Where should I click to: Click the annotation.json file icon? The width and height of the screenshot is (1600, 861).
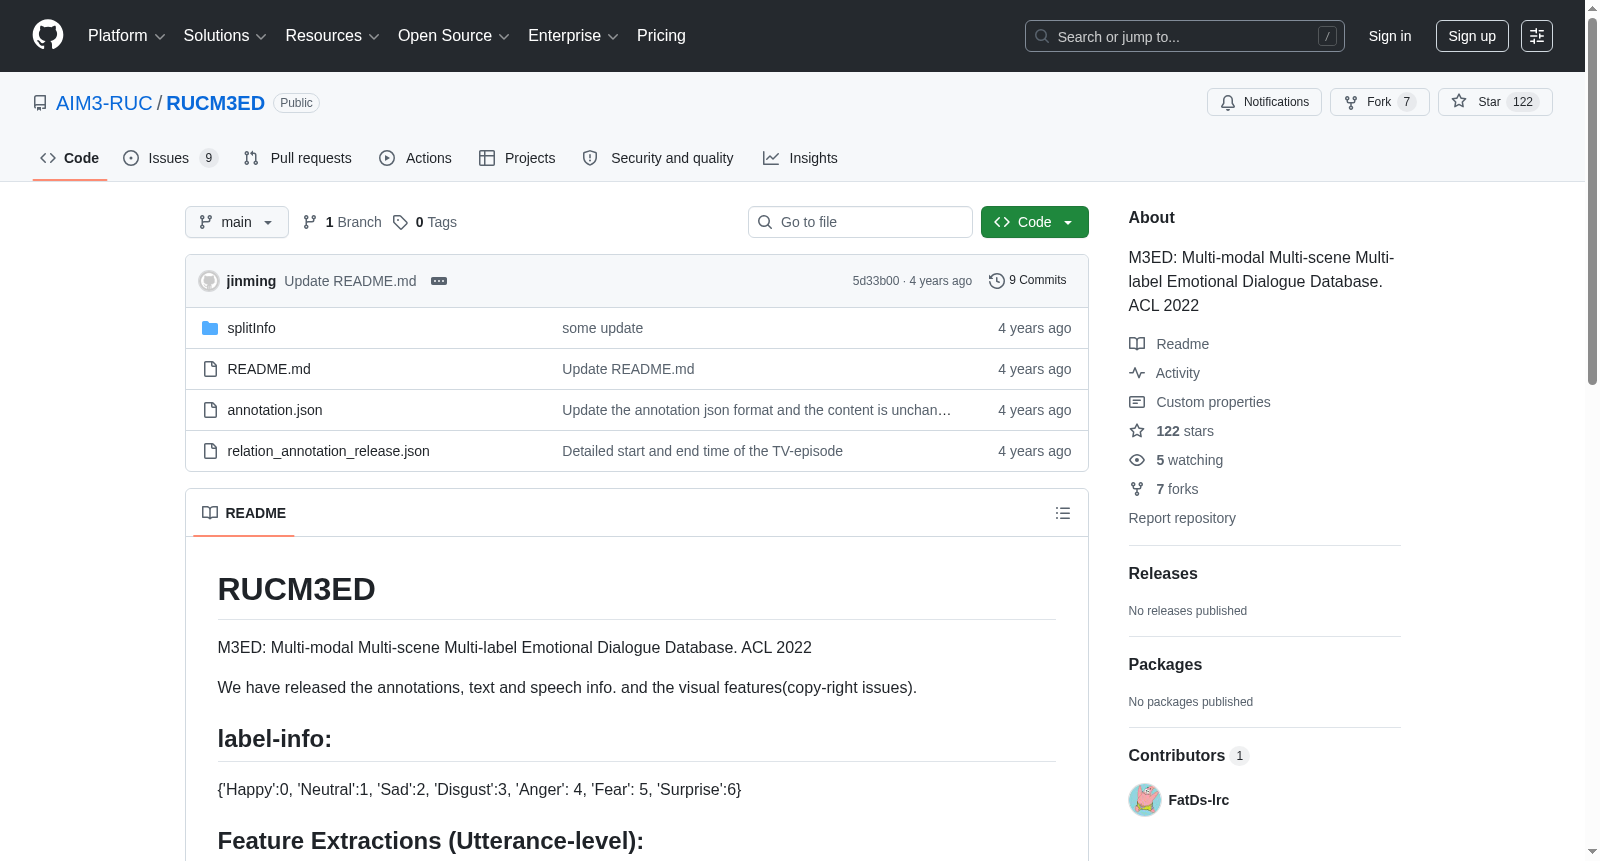(x=210, y=410)
